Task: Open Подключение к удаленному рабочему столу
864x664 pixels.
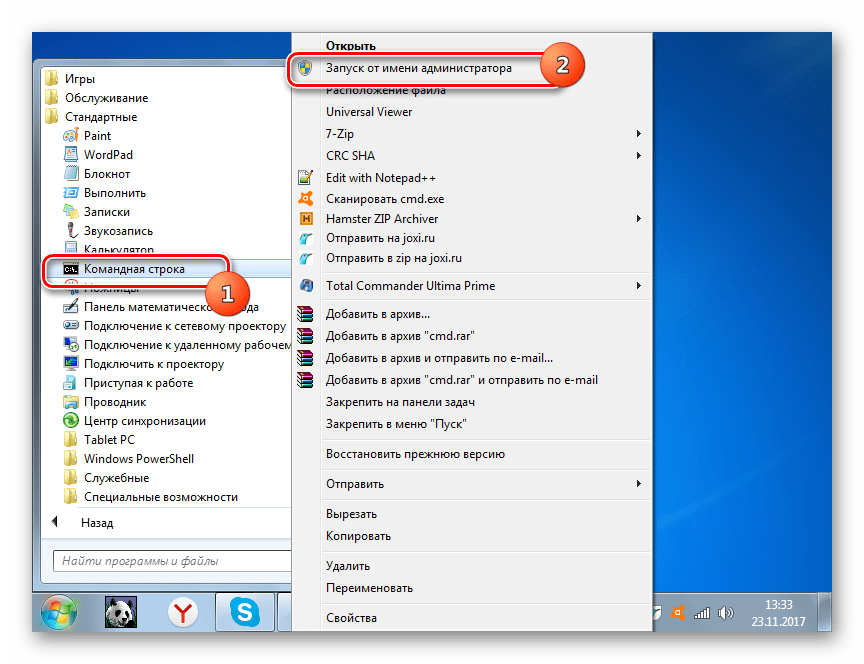Action: point(177,345)
